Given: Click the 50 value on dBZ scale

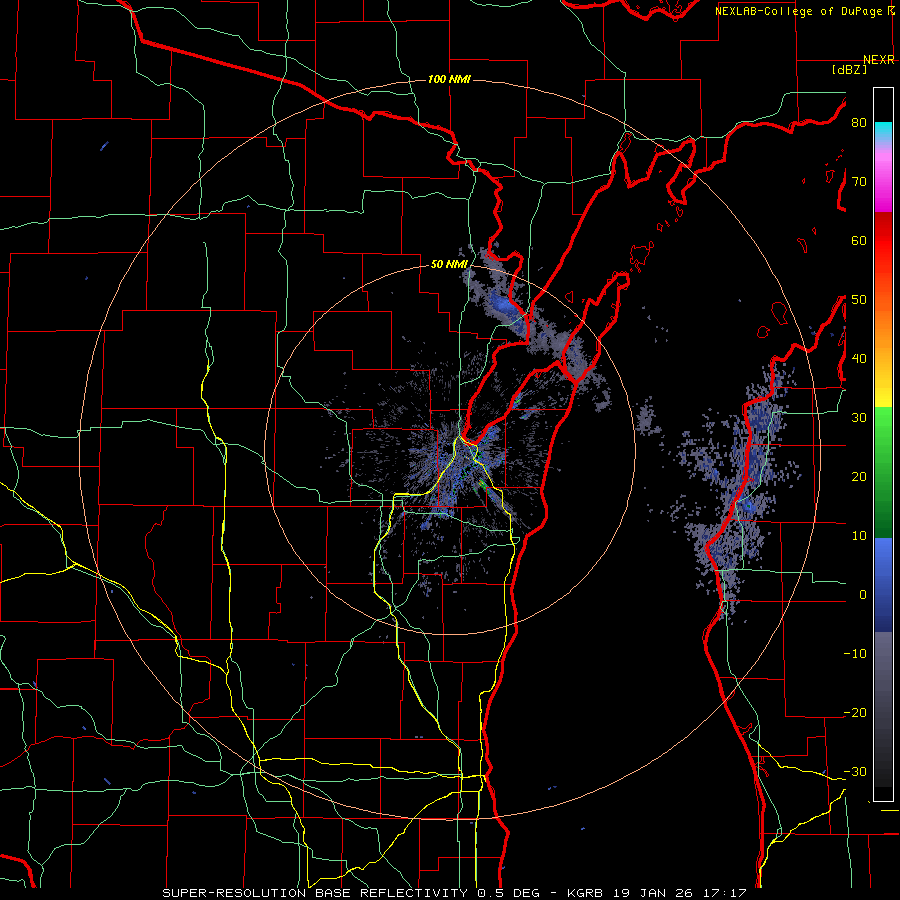Looking at the screenshot, I should pyautogui.click(x=859, y=300).
